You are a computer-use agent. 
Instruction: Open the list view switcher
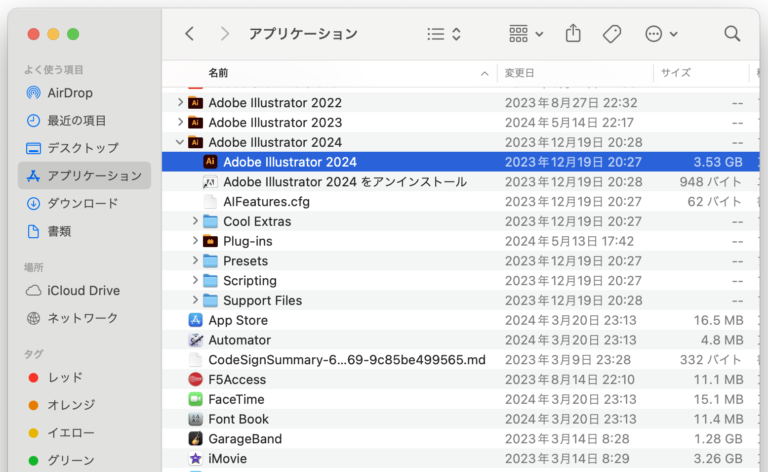pyautogui.click(x=444, y=34)
